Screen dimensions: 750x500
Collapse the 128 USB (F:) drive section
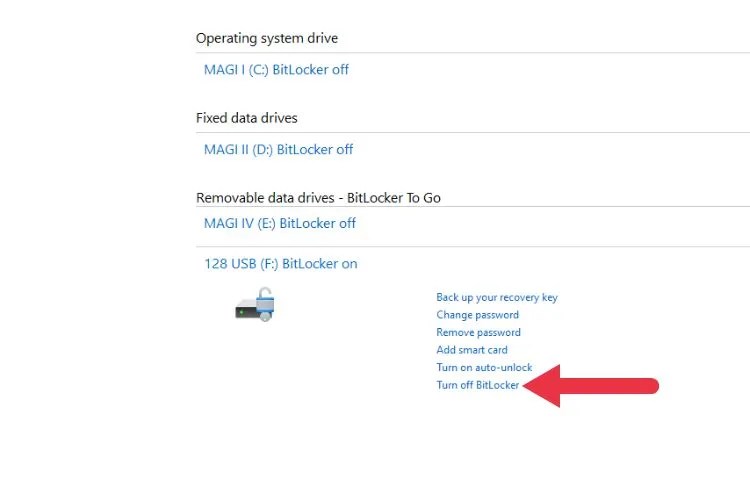pyautogui.click(x=280, y=264)
